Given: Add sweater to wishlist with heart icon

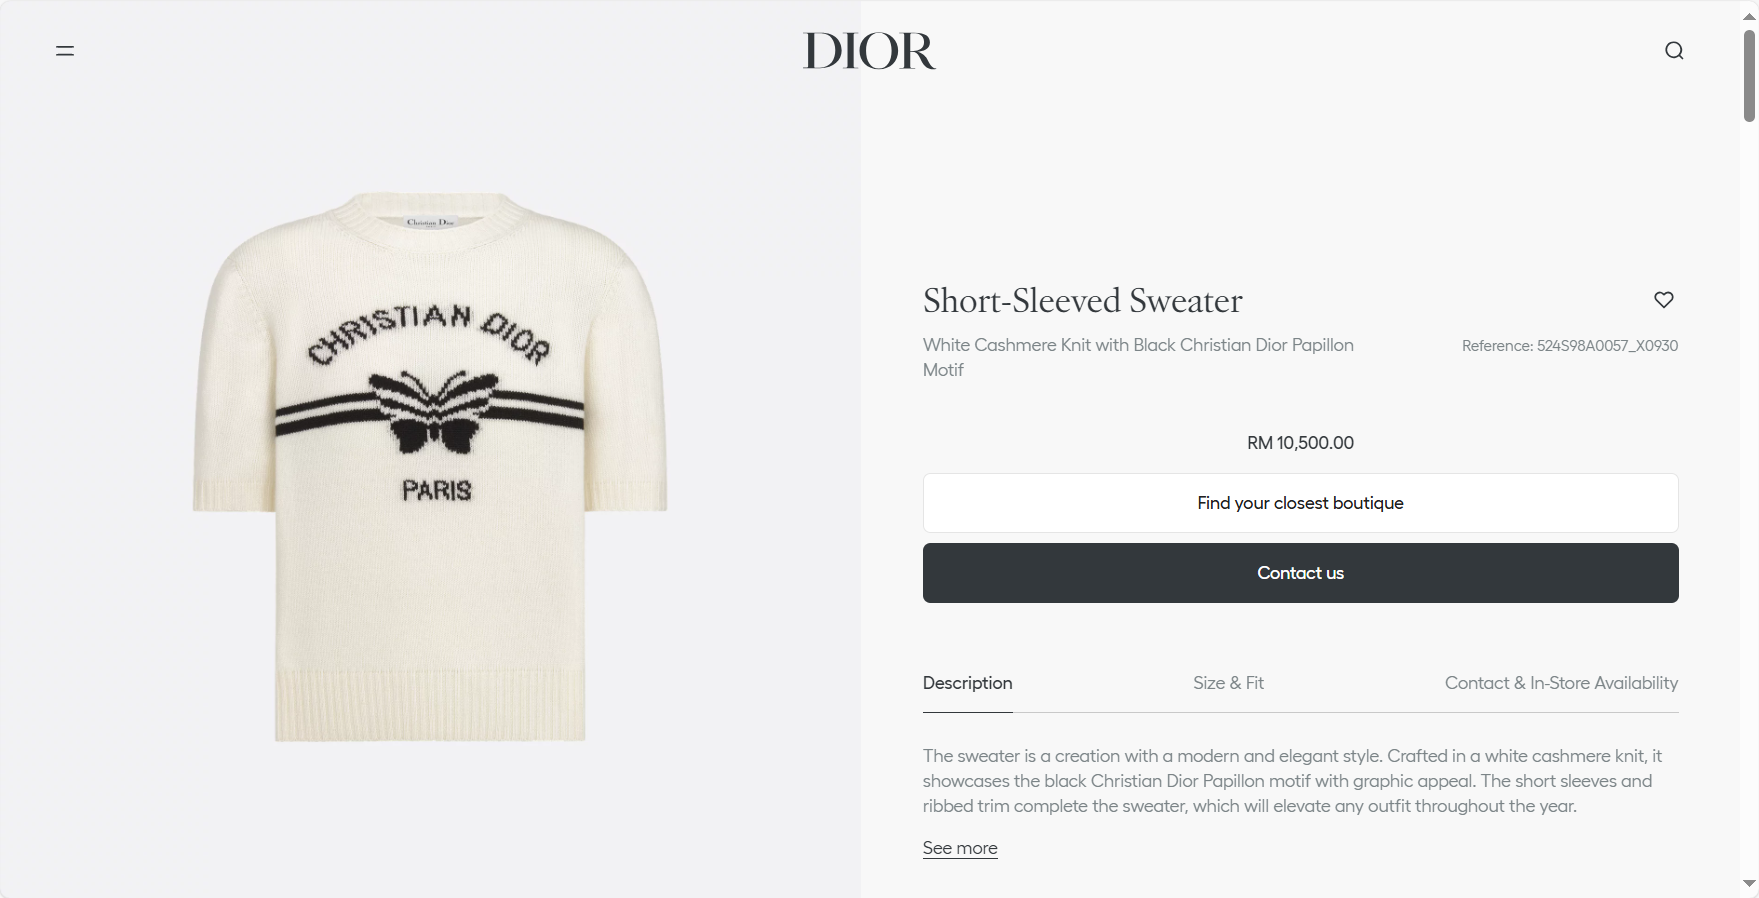Looking at the screenshot, I should 1664,299.
